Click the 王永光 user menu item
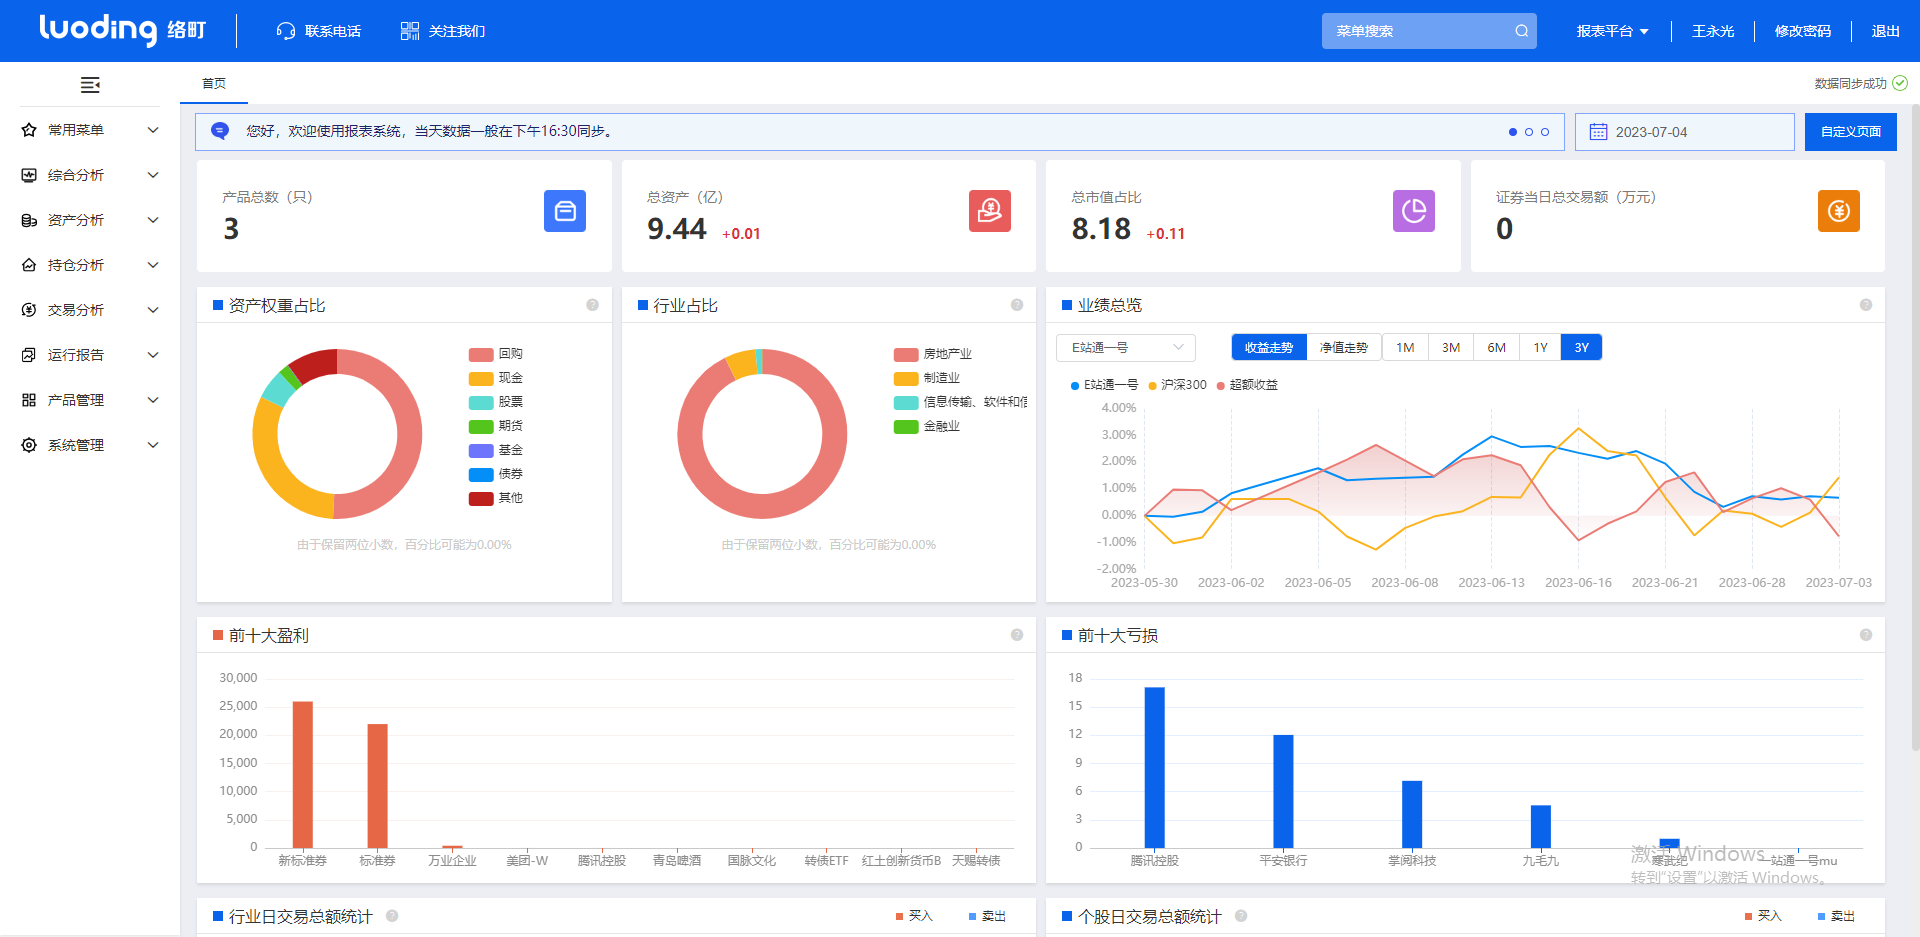 click(x=1713, y=31)
